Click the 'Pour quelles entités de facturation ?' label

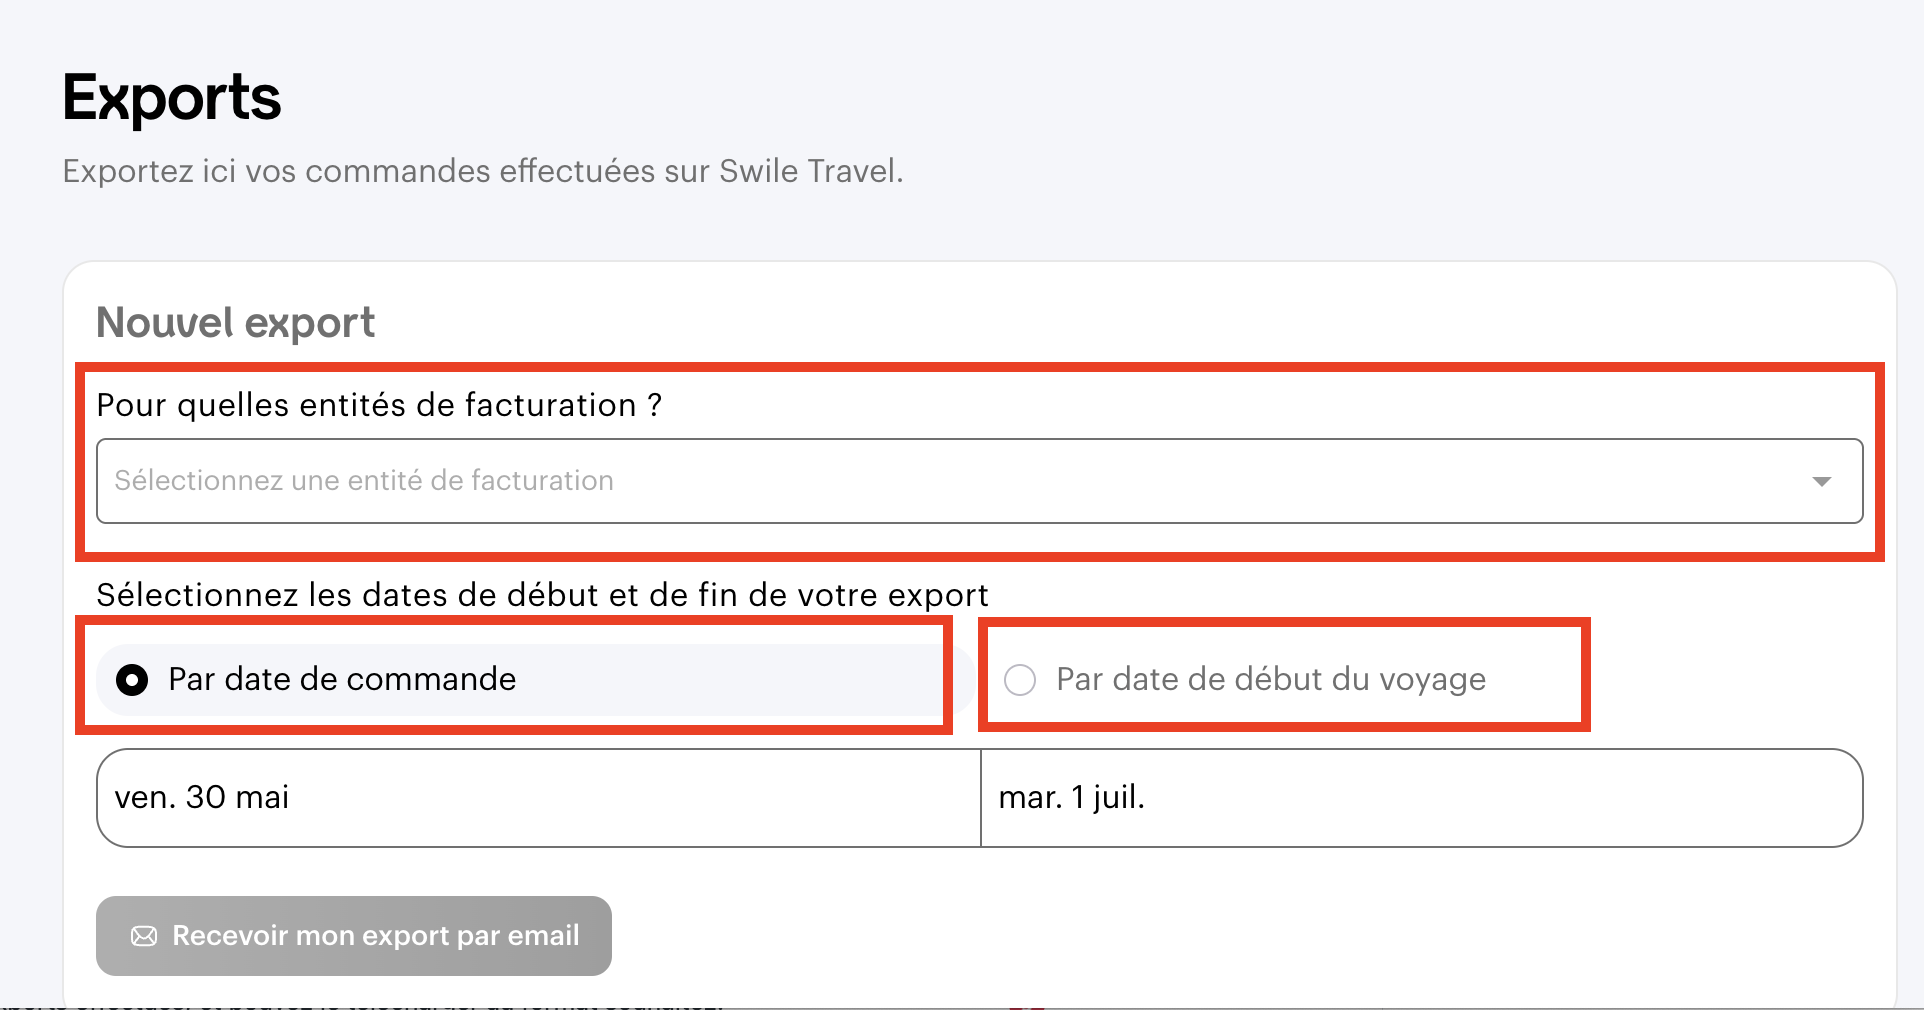click(x=379, y=405)
